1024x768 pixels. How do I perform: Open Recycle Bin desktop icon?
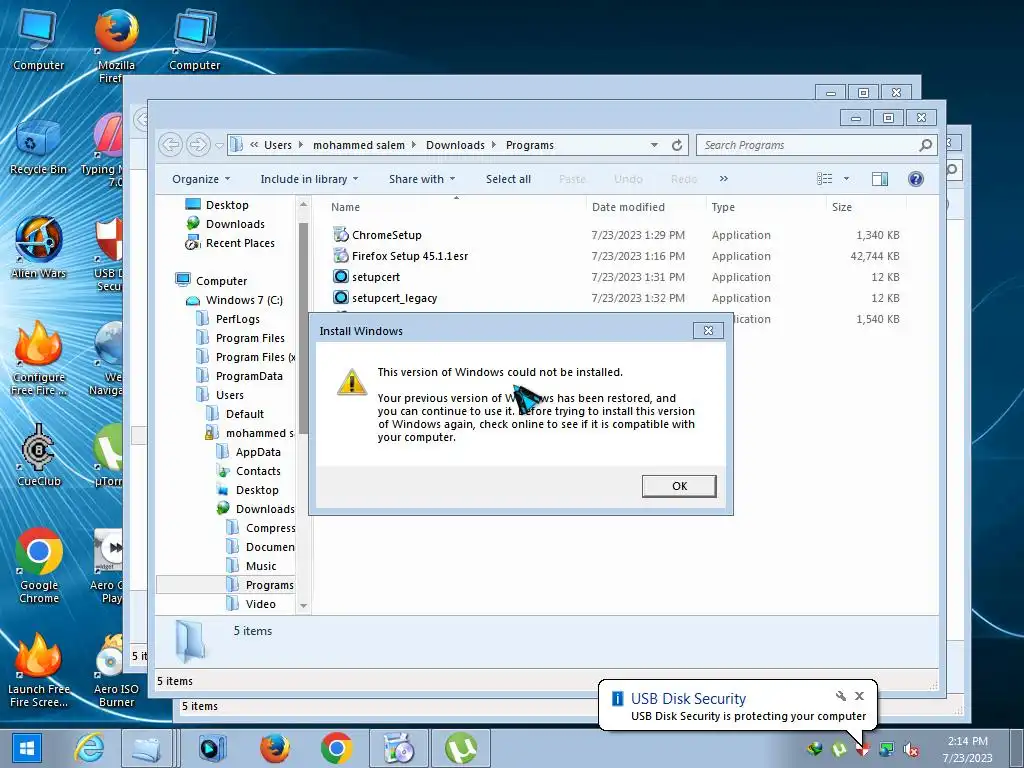tap(38, 148)
